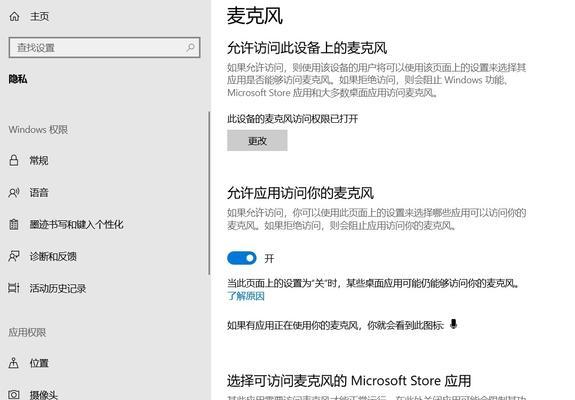Open the 了解原因 link
The width and height of the screenshot is (575, 400).
click(x=246, y=296)
